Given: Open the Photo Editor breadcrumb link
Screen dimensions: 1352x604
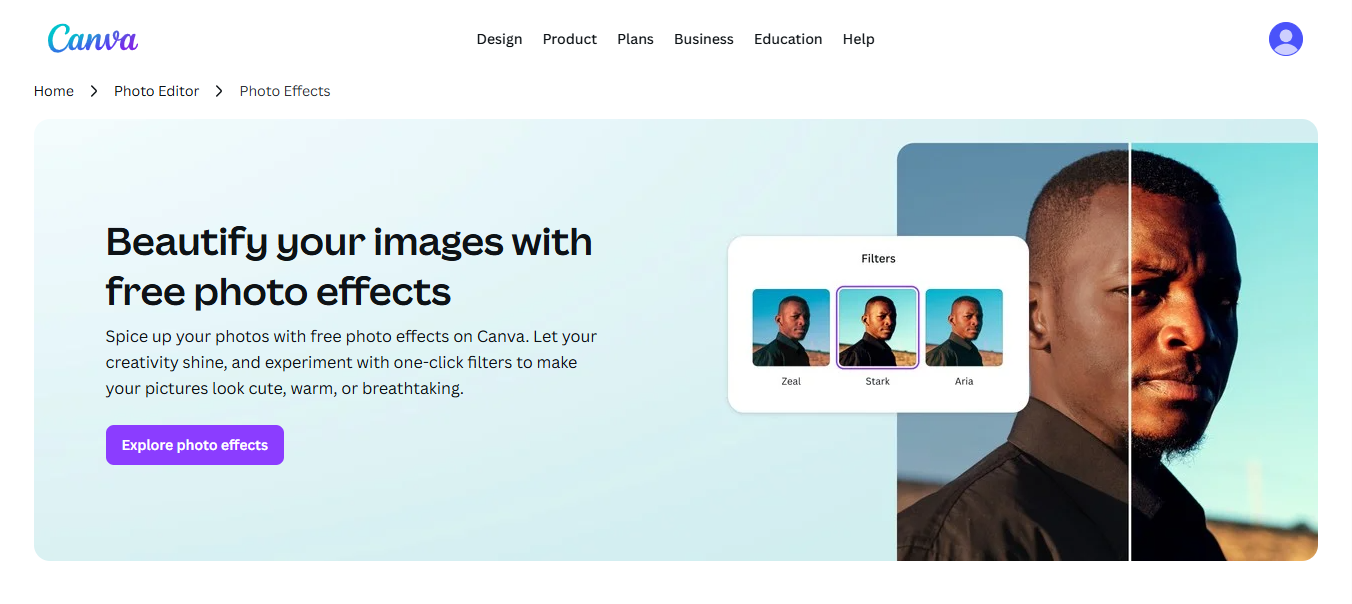Looking at the screenshot, I should pyautogui.click(x=156, y=90).
